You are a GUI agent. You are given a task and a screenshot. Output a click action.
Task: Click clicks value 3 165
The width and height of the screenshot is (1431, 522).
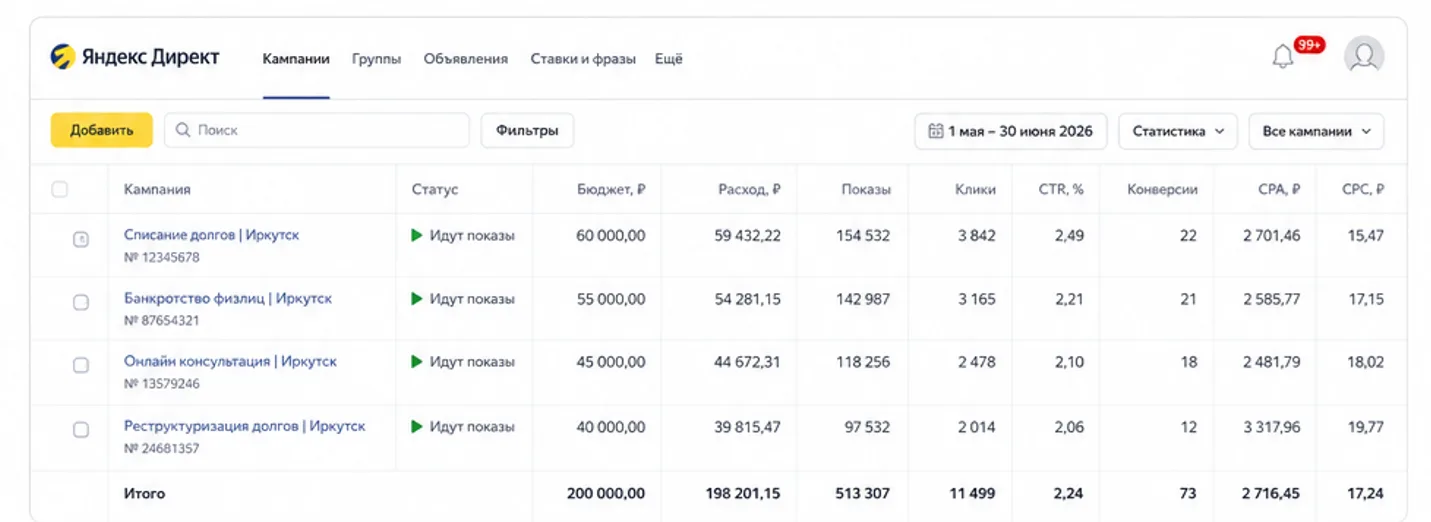point(976,299)
